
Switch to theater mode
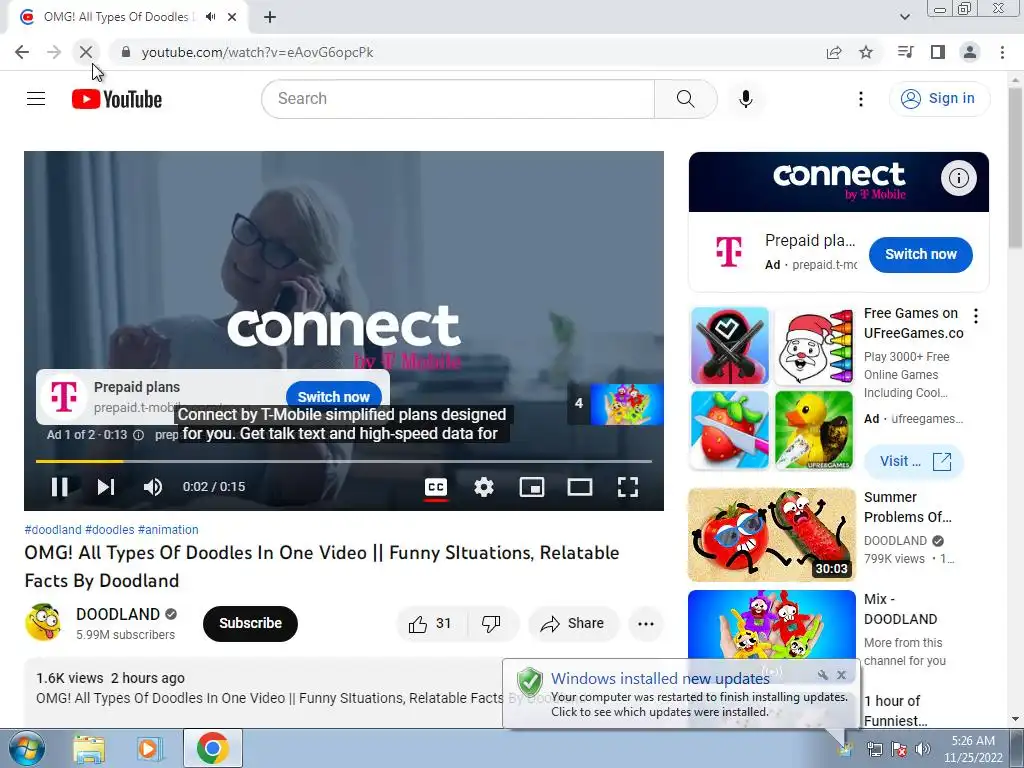[579, 487]
